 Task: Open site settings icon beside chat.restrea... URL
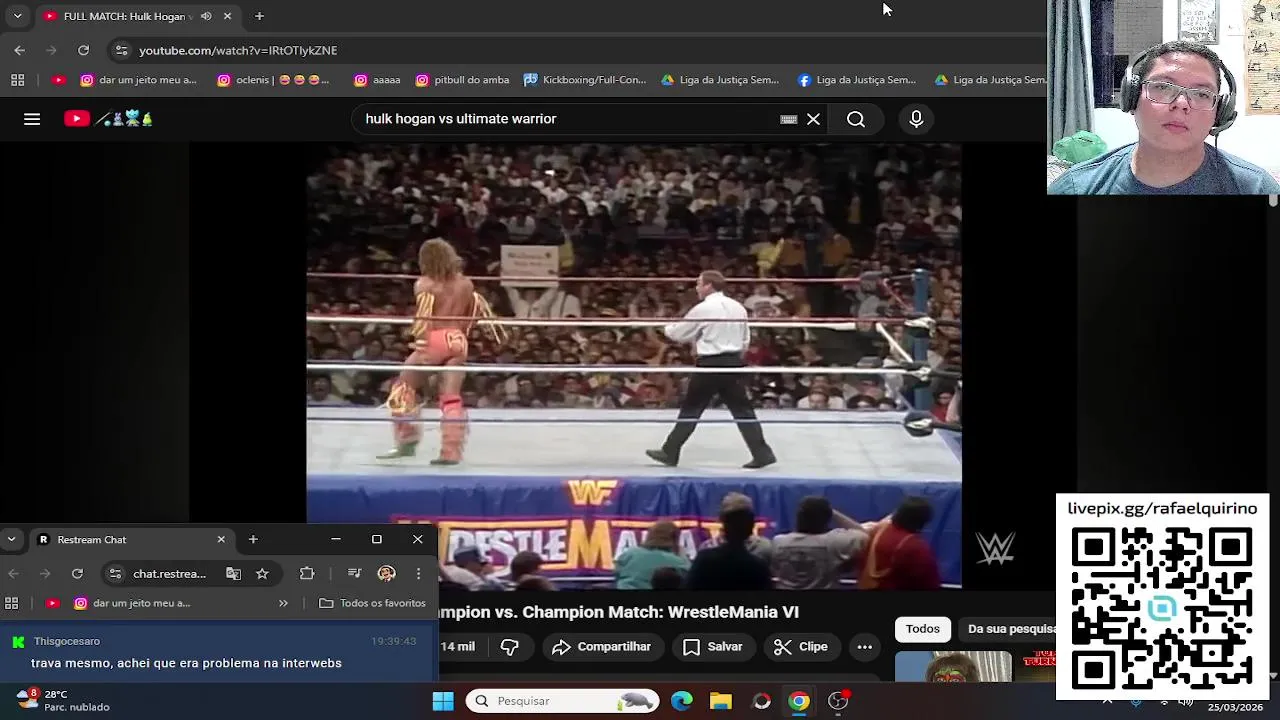(x=115, y=574)
